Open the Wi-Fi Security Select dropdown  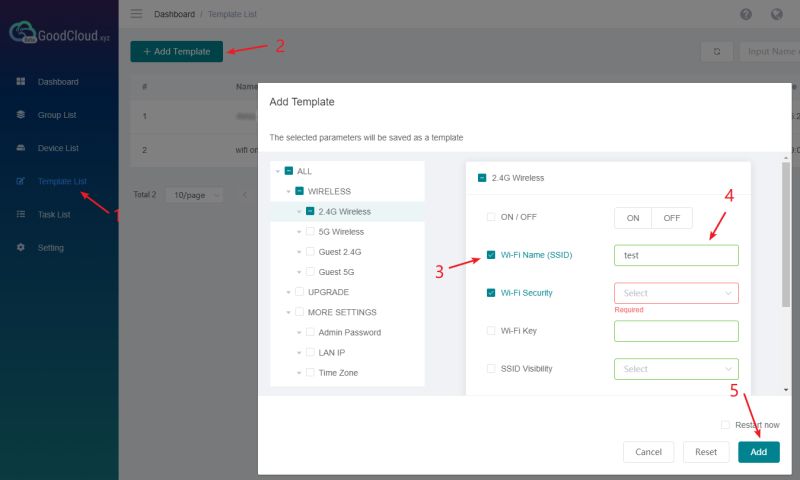click(676, 293)
